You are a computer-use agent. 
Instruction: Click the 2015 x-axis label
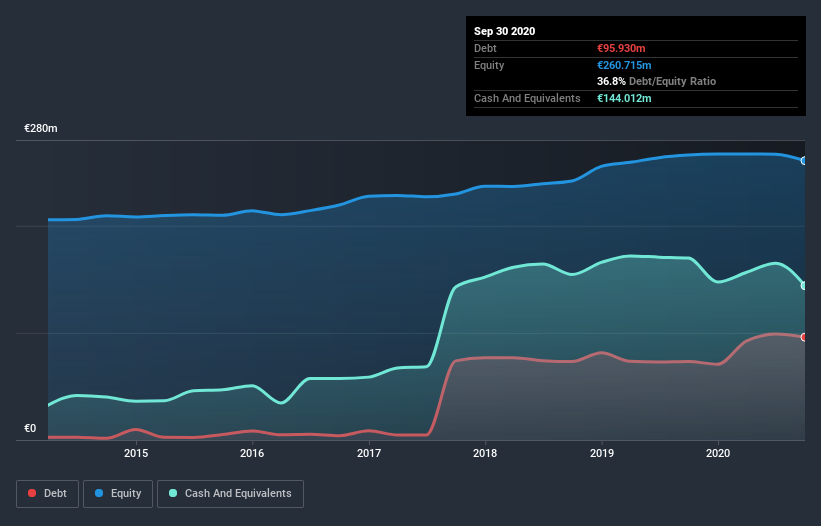coord(136,453)
